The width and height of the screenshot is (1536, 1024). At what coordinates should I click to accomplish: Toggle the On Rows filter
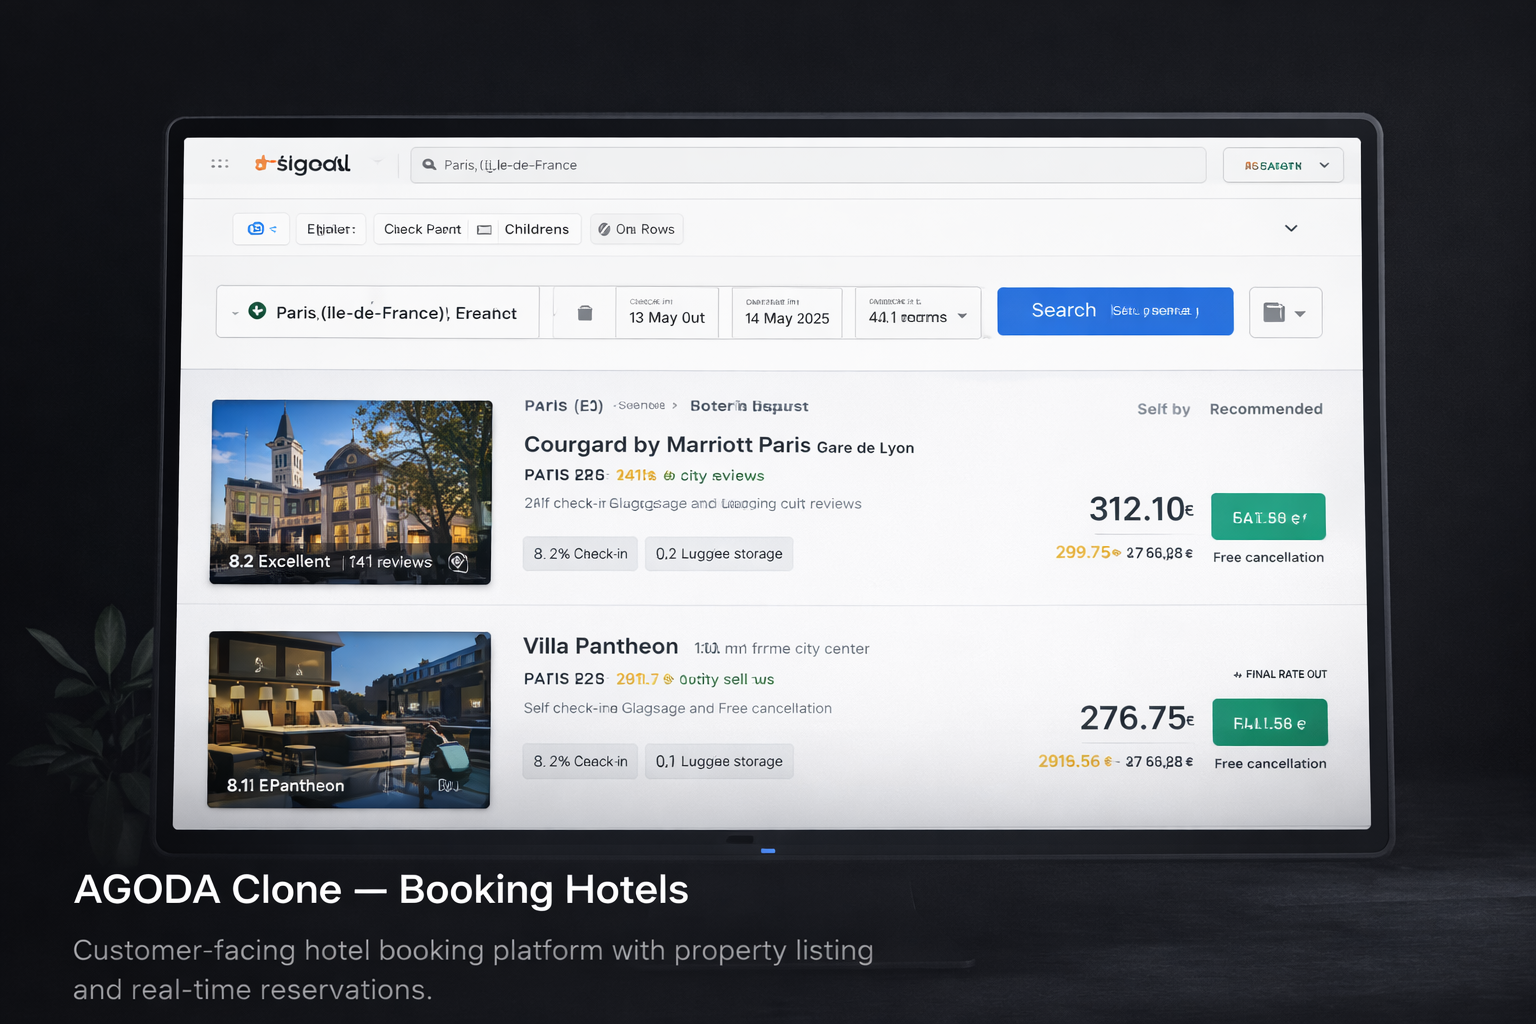pos(636,229)
